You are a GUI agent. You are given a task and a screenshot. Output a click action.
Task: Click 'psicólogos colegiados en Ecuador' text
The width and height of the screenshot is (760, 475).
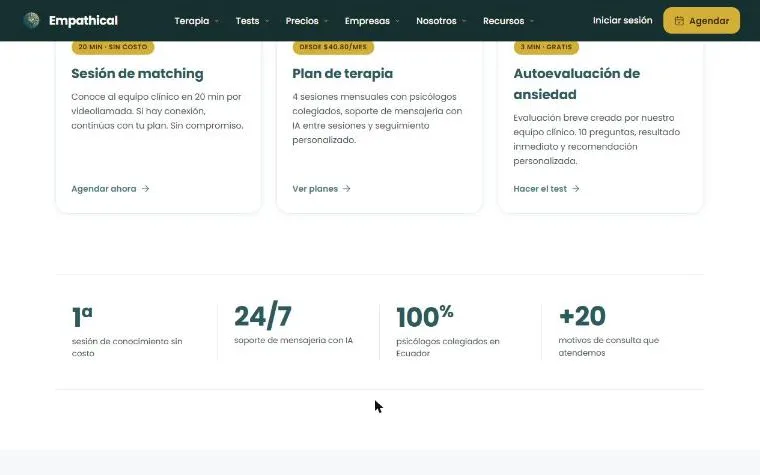pyautogui.click(x=448, y=347)
